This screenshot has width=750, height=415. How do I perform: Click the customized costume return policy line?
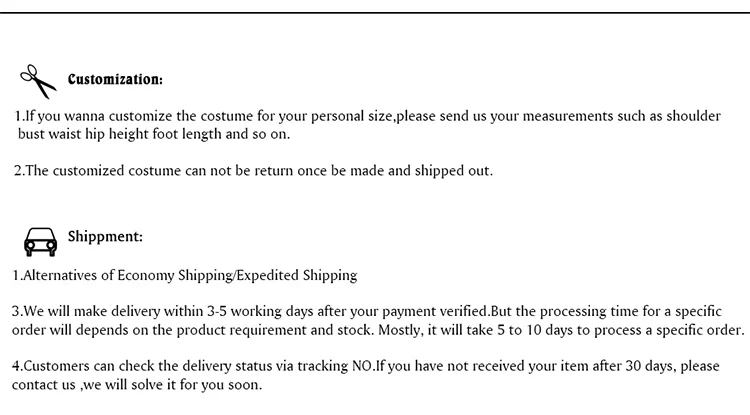(253, 171)
